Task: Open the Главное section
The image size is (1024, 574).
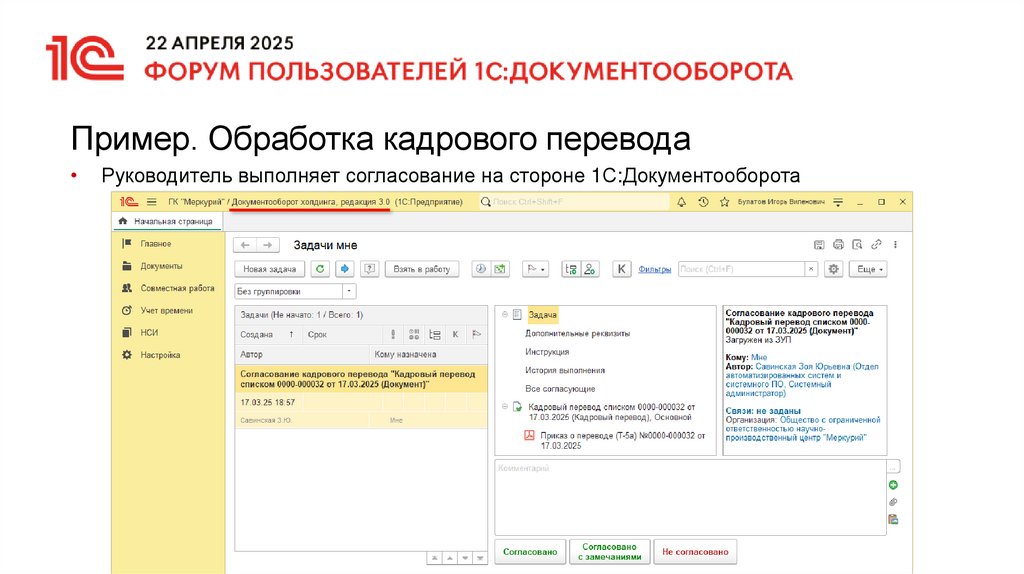Action: tap(155, 244)
